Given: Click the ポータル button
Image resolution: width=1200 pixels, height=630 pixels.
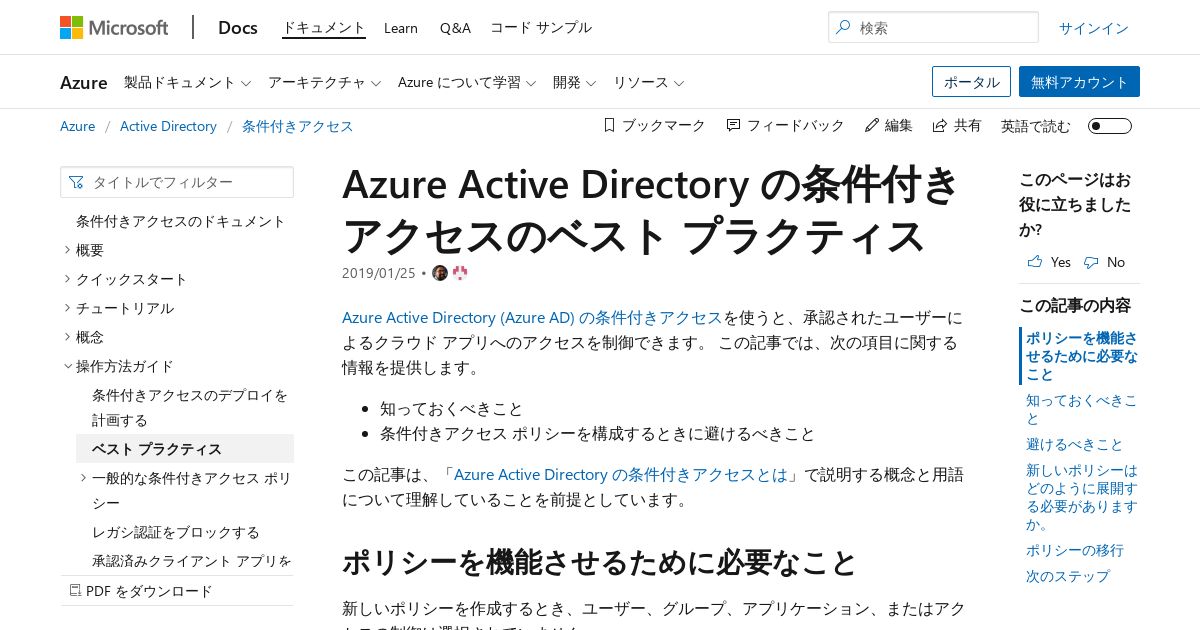Looking at the screenshot, I should pyautogui.click(x=971, y=82).
